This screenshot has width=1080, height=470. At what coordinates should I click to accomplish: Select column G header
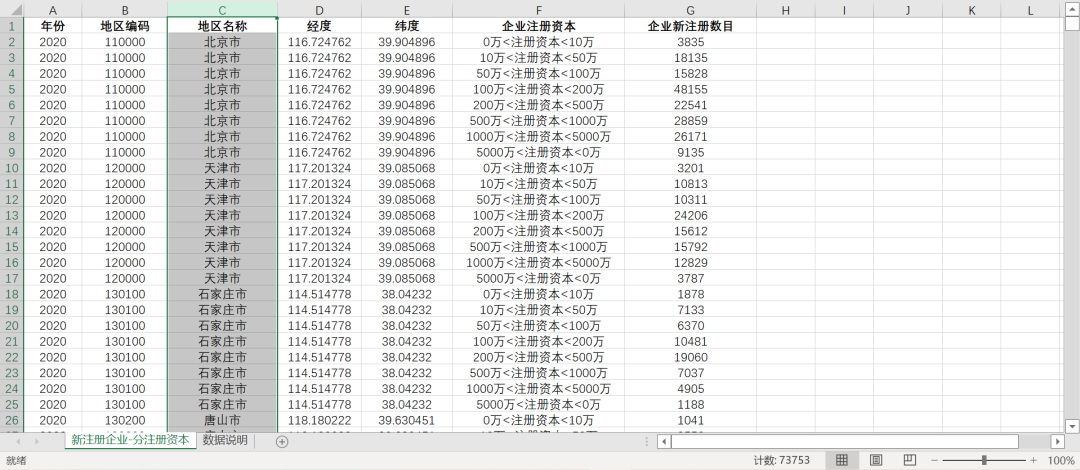pos(691,10)
